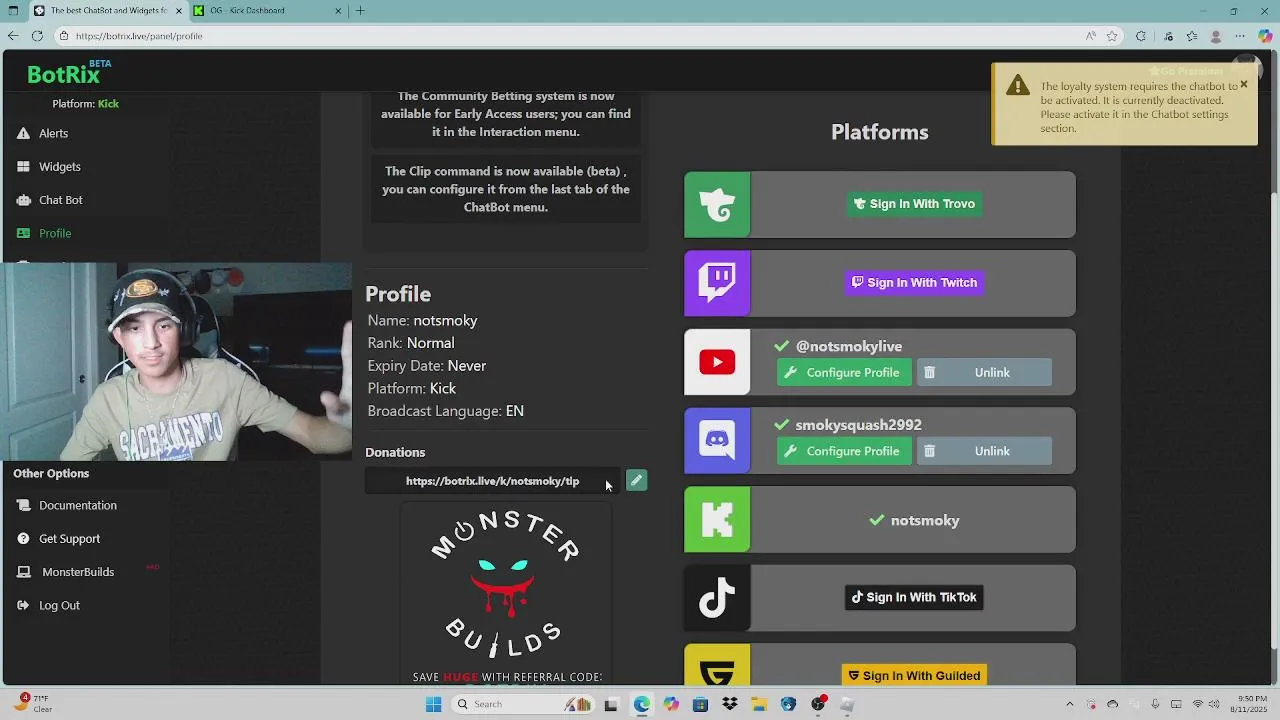1280x720 pixels.
Task: Click the Discord platform logo tile
Action: pyautogui.click(x=717, y=440)
